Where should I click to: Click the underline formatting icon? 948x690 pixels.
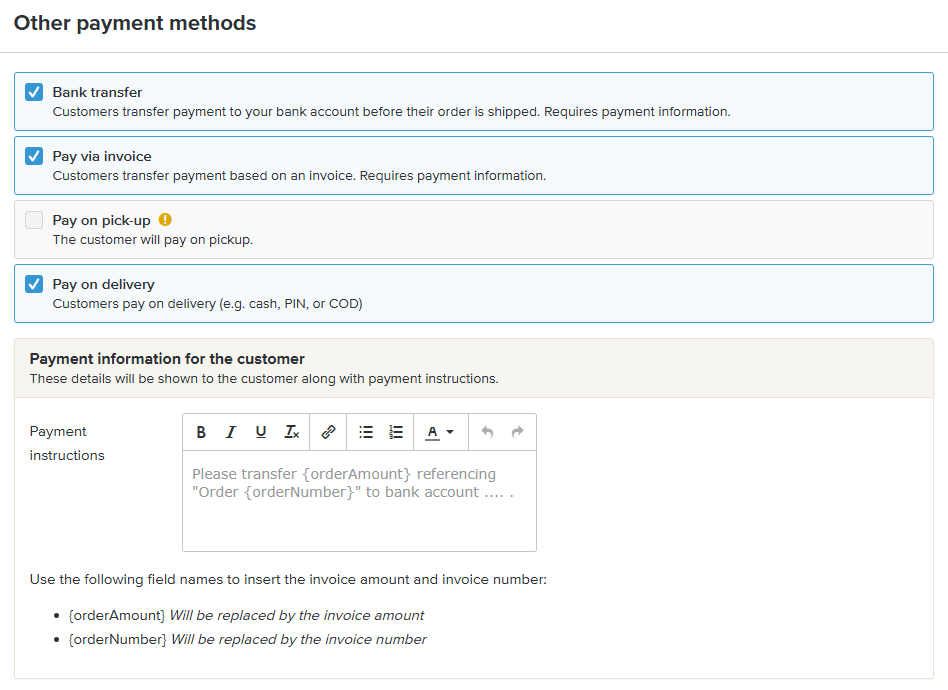[261, 432]
